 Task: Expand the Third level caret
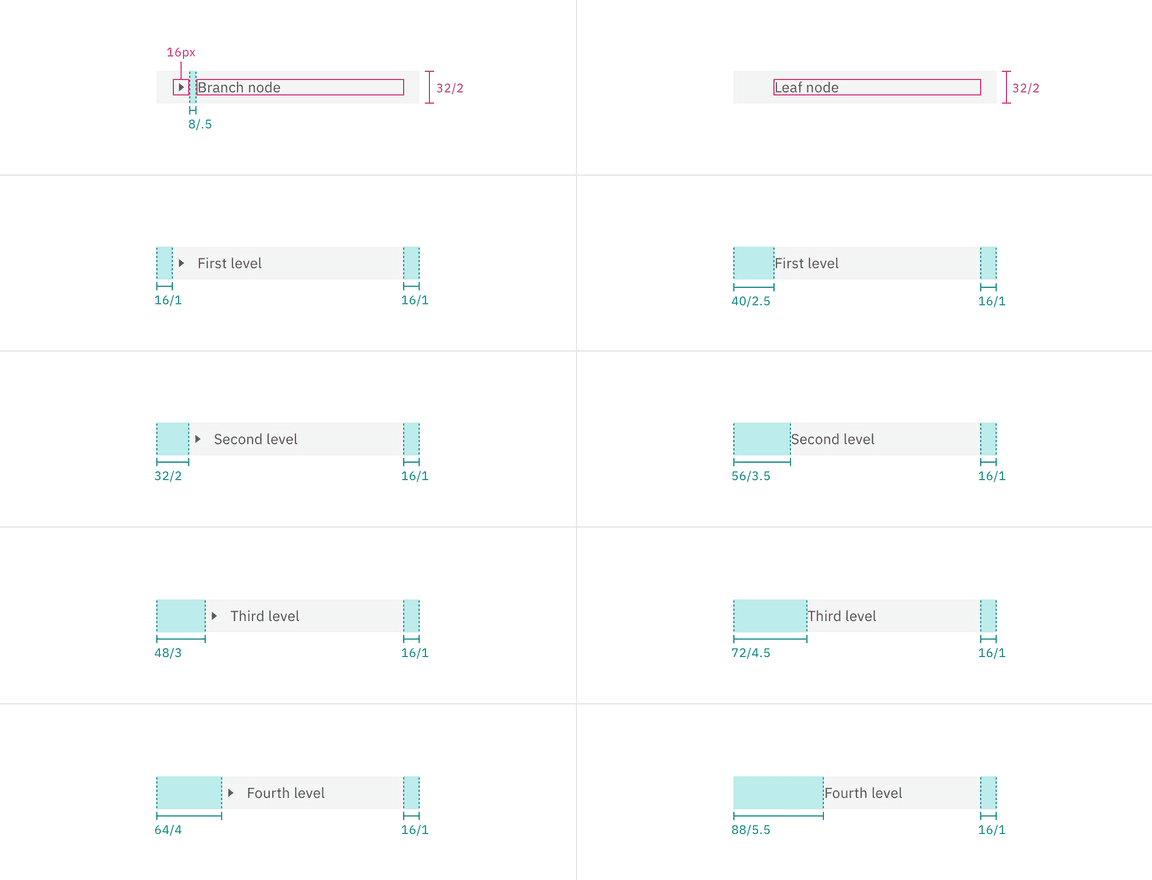click(x=214, y=616)
